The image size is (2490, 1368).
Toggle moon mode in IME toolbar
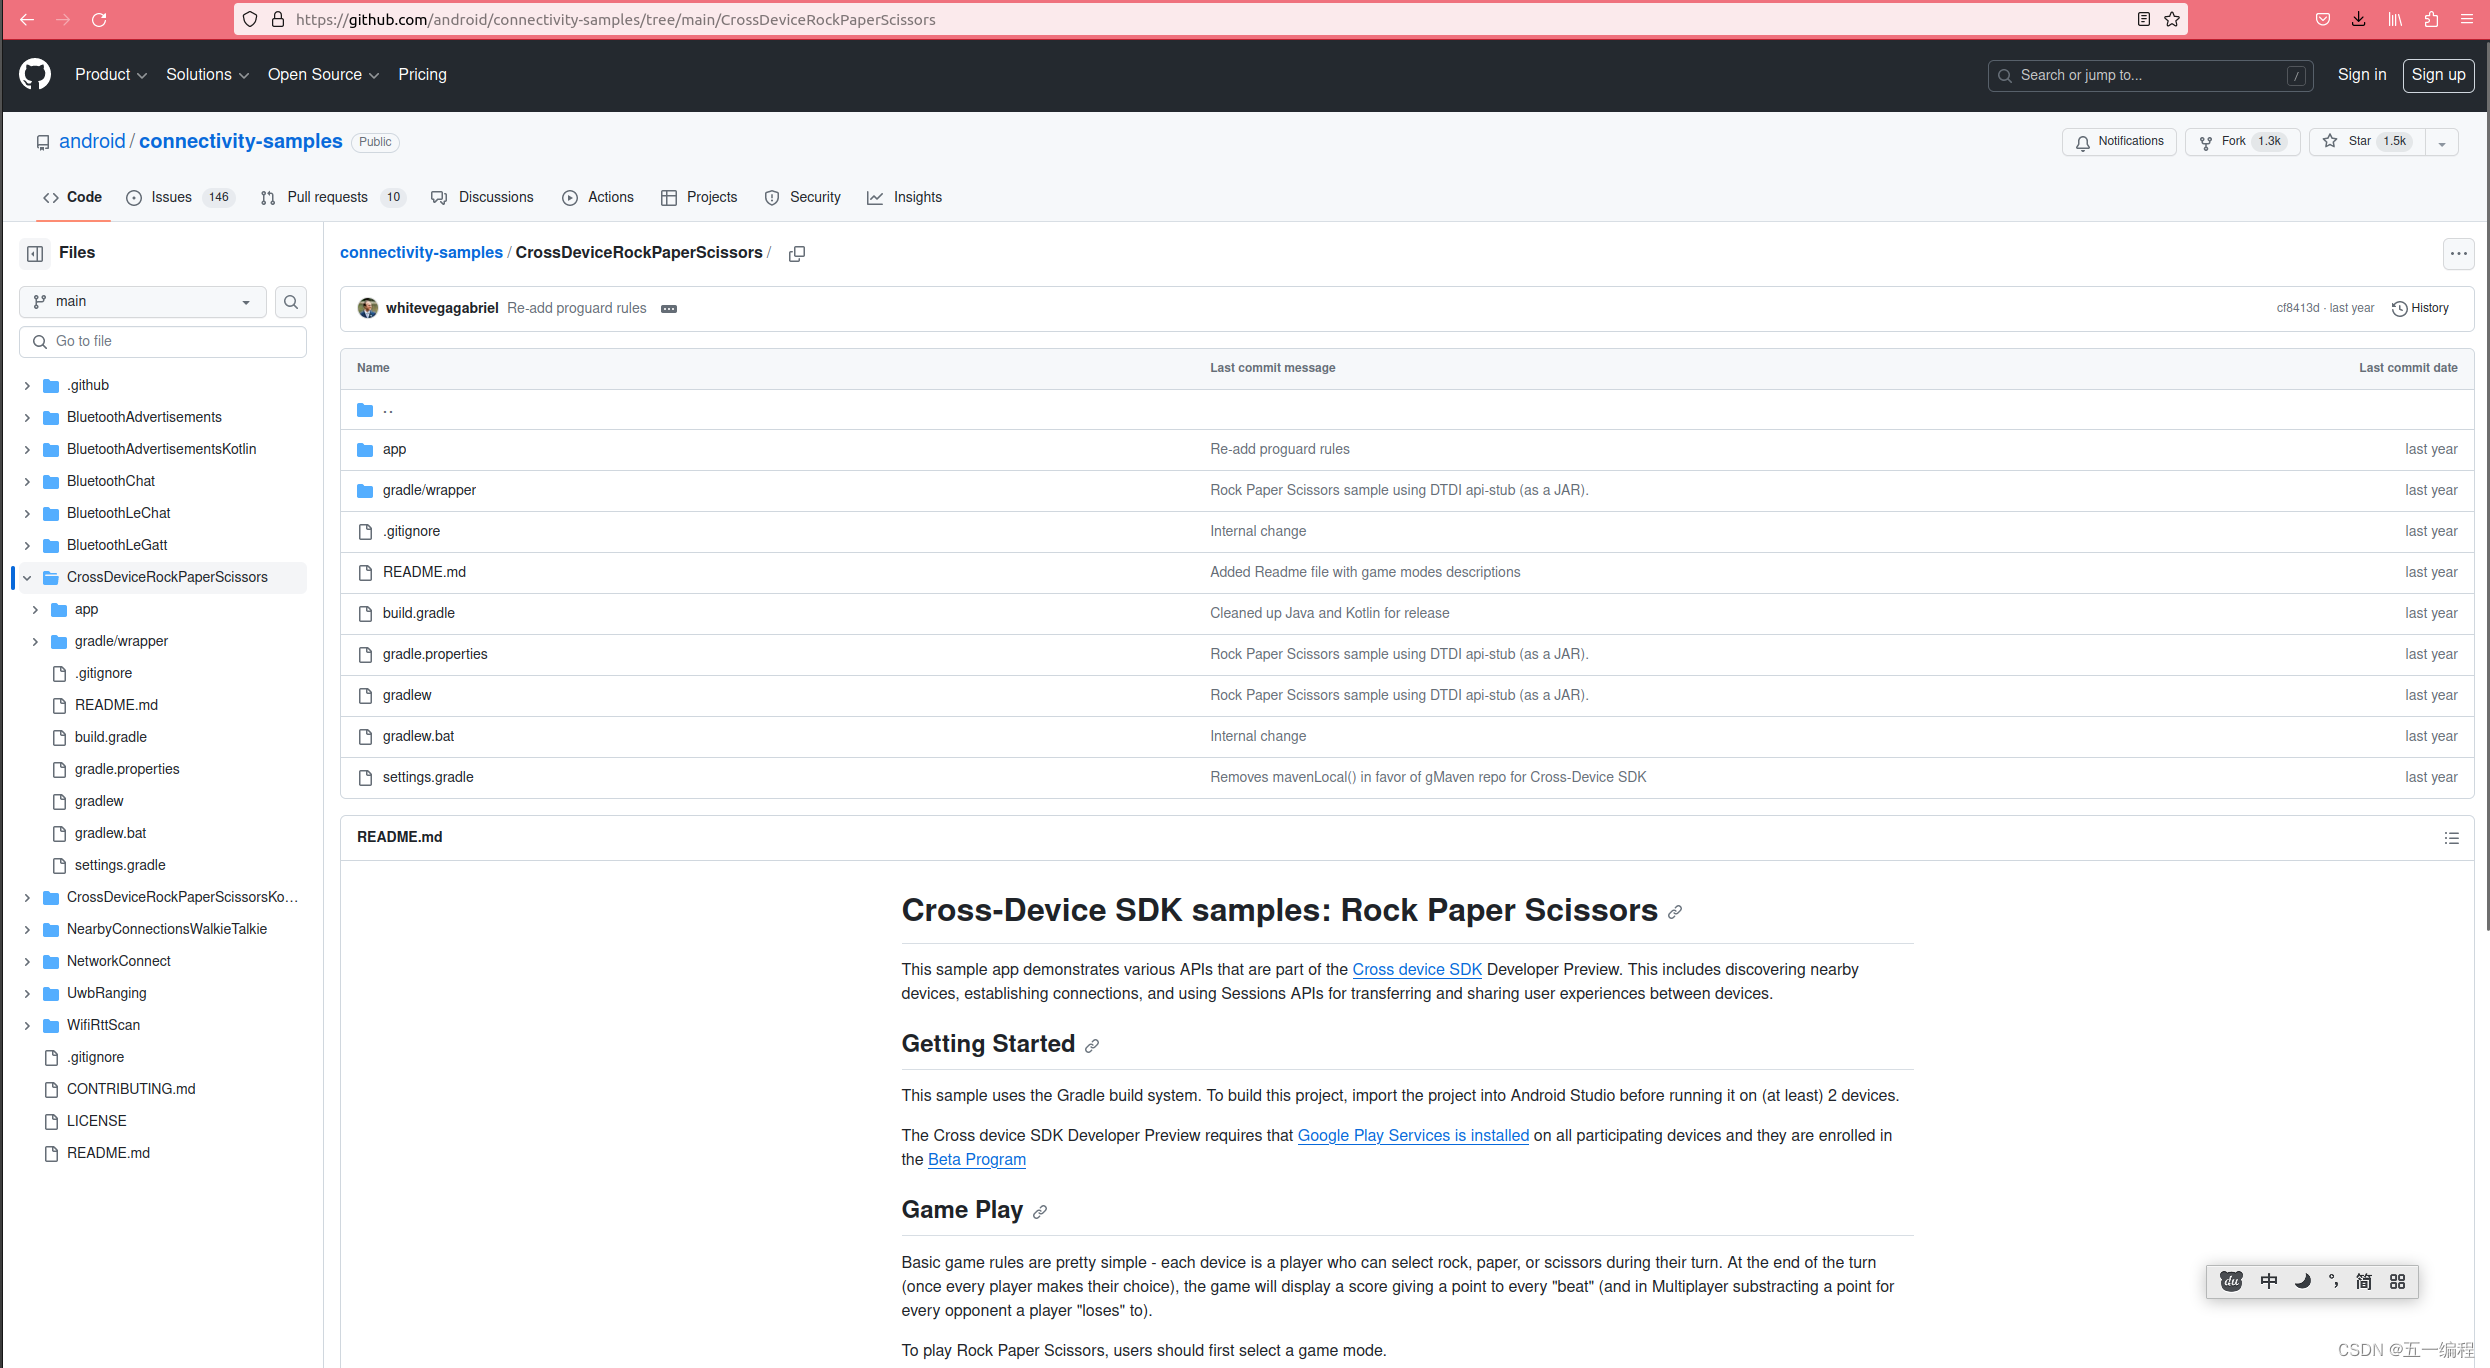point(2301,1281)
